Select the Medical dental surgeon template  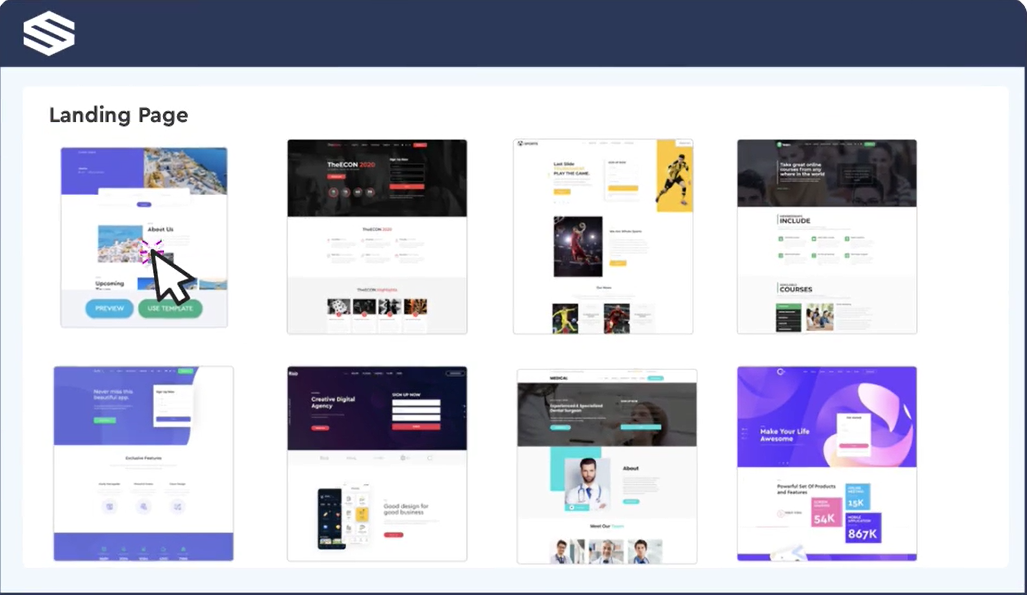[x=607, y=466]
